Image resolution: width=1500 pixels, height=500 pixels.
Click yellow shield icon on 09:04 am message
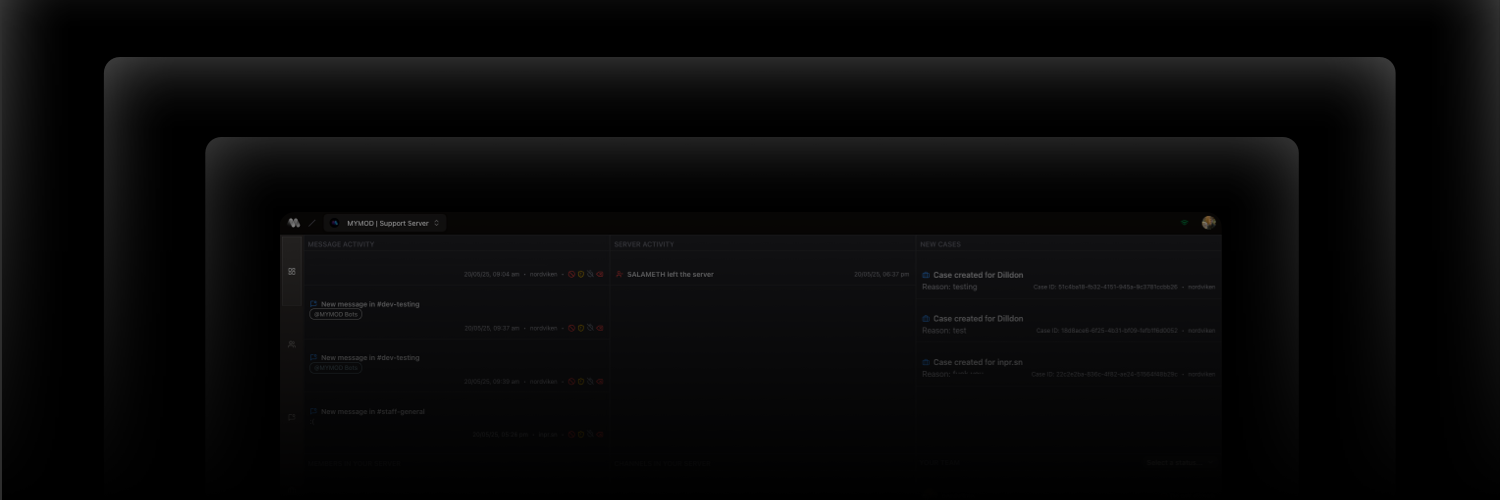coord(581,274)
